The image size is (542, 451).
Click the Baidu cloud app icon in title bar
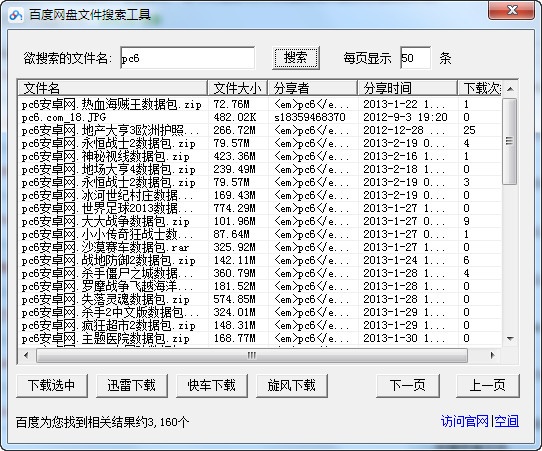[16, 15]
